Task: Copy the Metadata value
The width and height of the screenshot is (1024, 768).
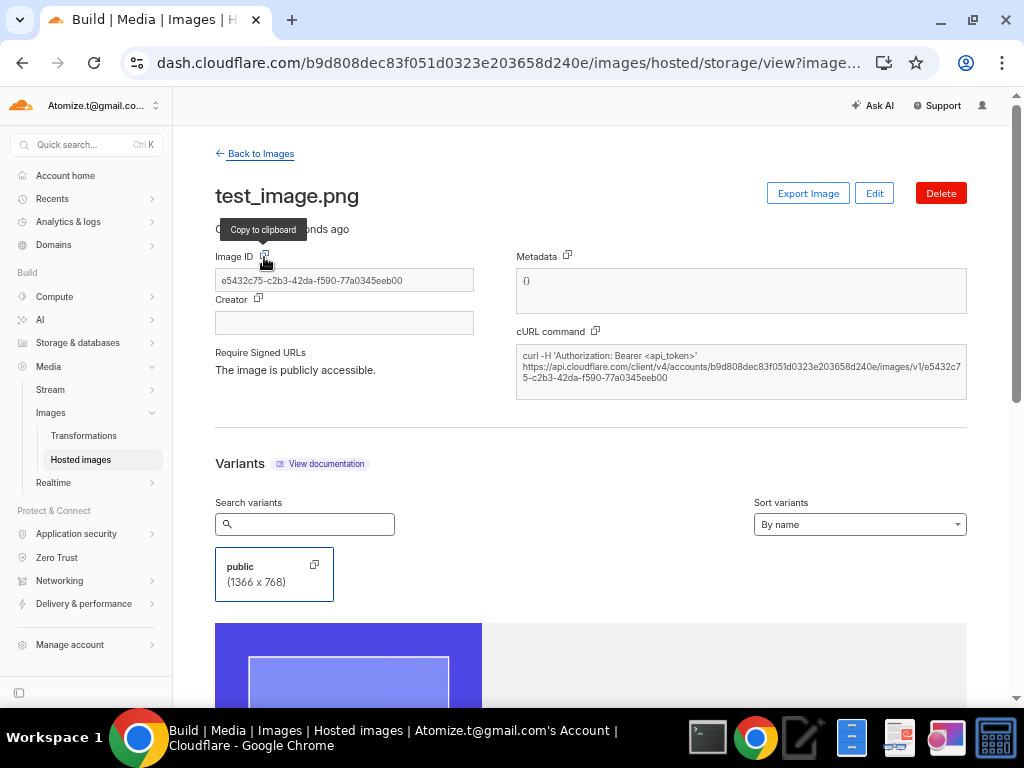Action: (x=567, y=255)
